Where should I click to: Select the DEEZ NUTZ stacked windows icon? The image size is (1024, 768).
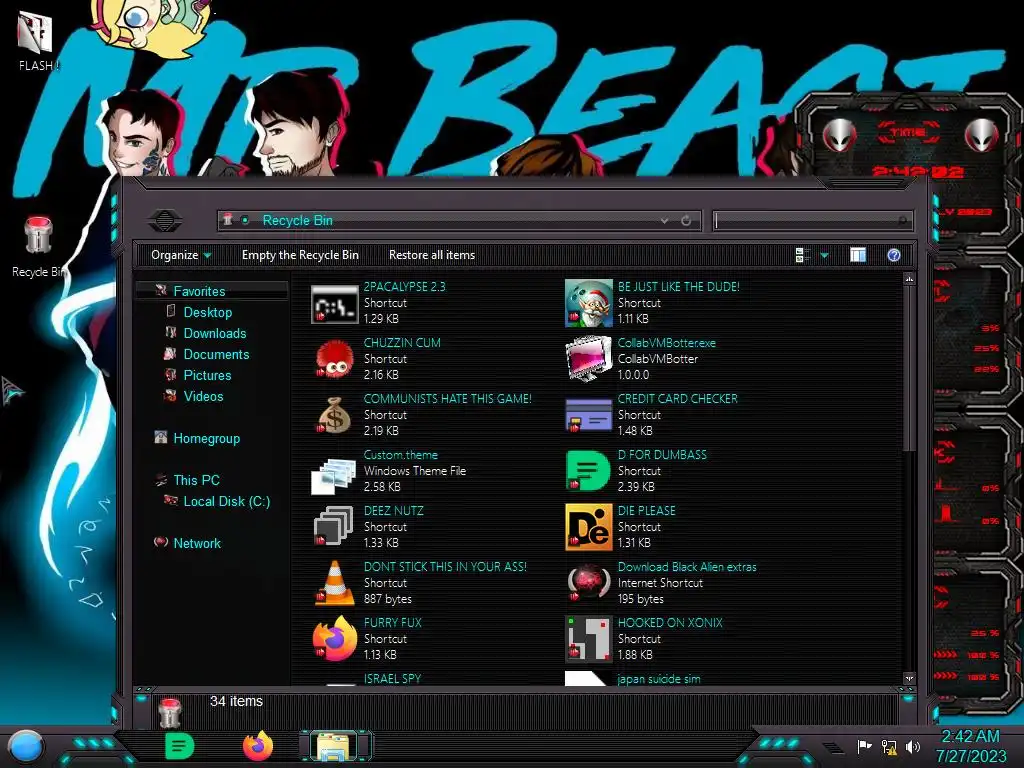[x=334, y=526]
